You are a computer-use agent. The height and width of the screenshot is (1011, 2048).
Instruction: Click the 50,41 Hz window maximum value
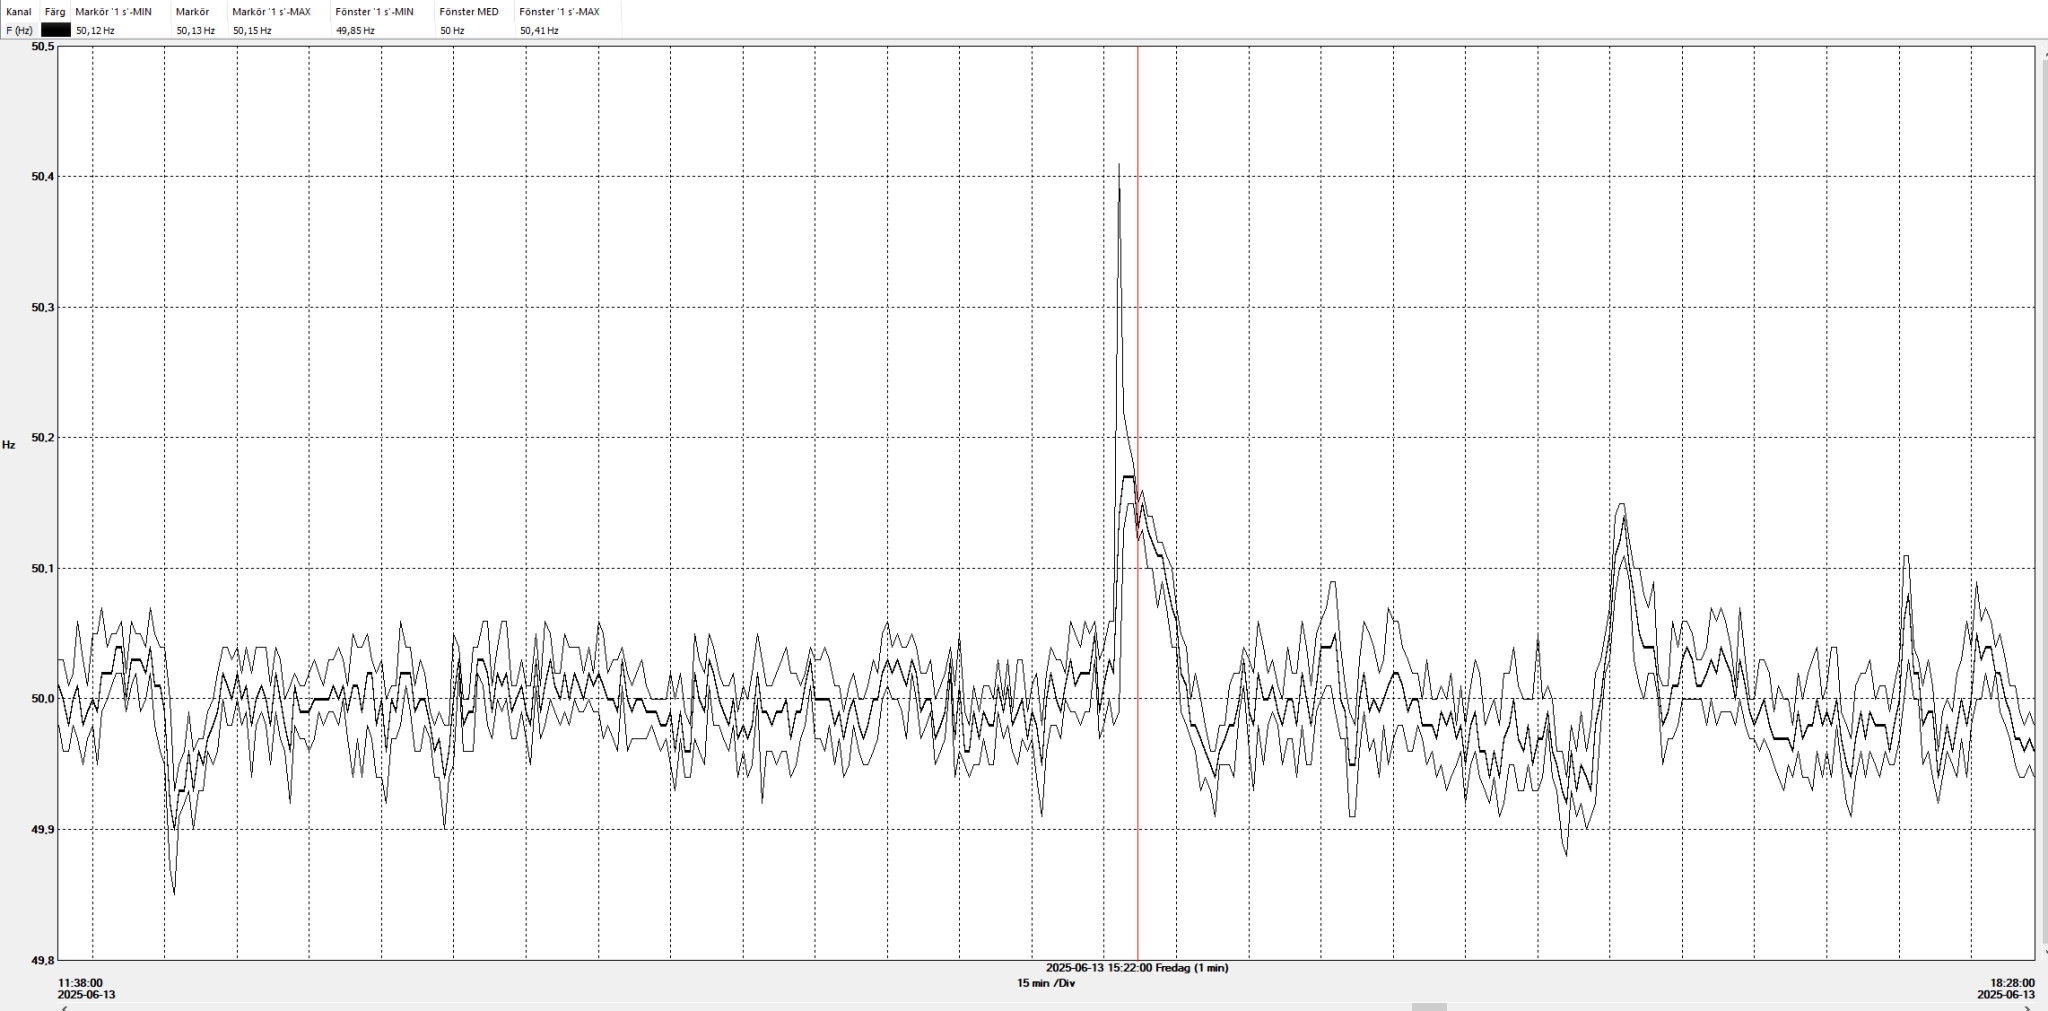539,31
